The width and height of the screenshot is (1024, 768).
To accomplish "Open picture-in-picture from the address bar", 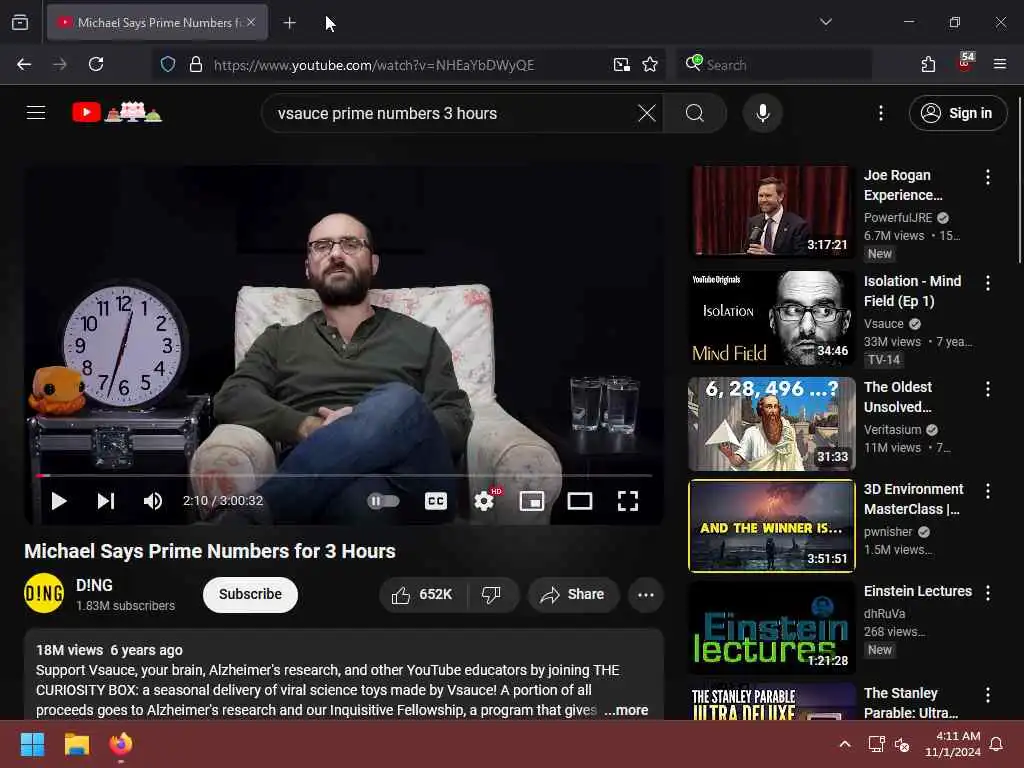I will (622, 64).
